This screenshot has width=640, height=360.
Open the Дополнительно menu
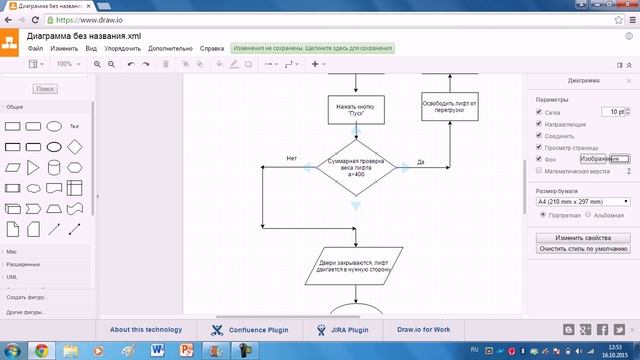click(170, 49)
